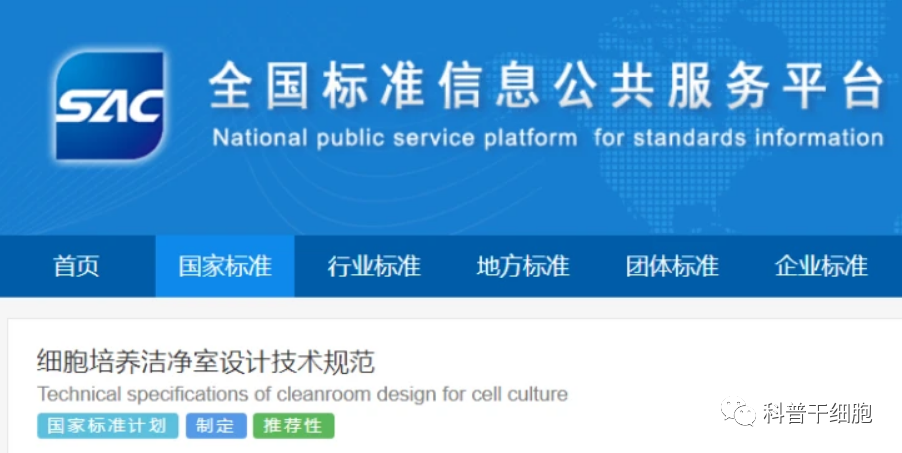Switch to the 行业标准 tab
This screenshot has height=453, width=902.
[374, 266]
